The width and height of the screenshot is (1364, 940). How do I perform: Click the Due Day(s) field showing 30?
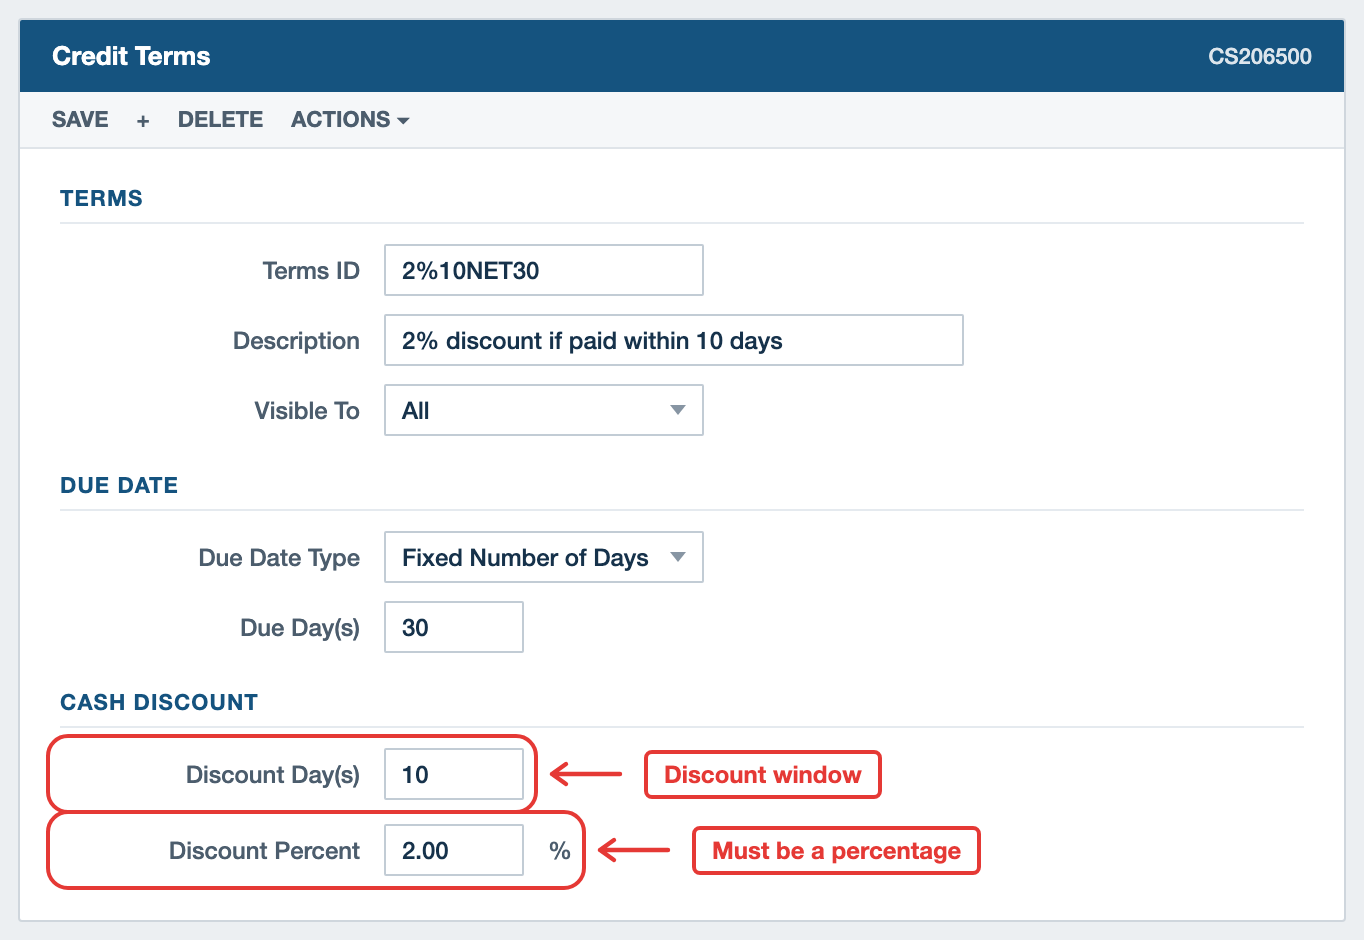click(x=454, y=627)
